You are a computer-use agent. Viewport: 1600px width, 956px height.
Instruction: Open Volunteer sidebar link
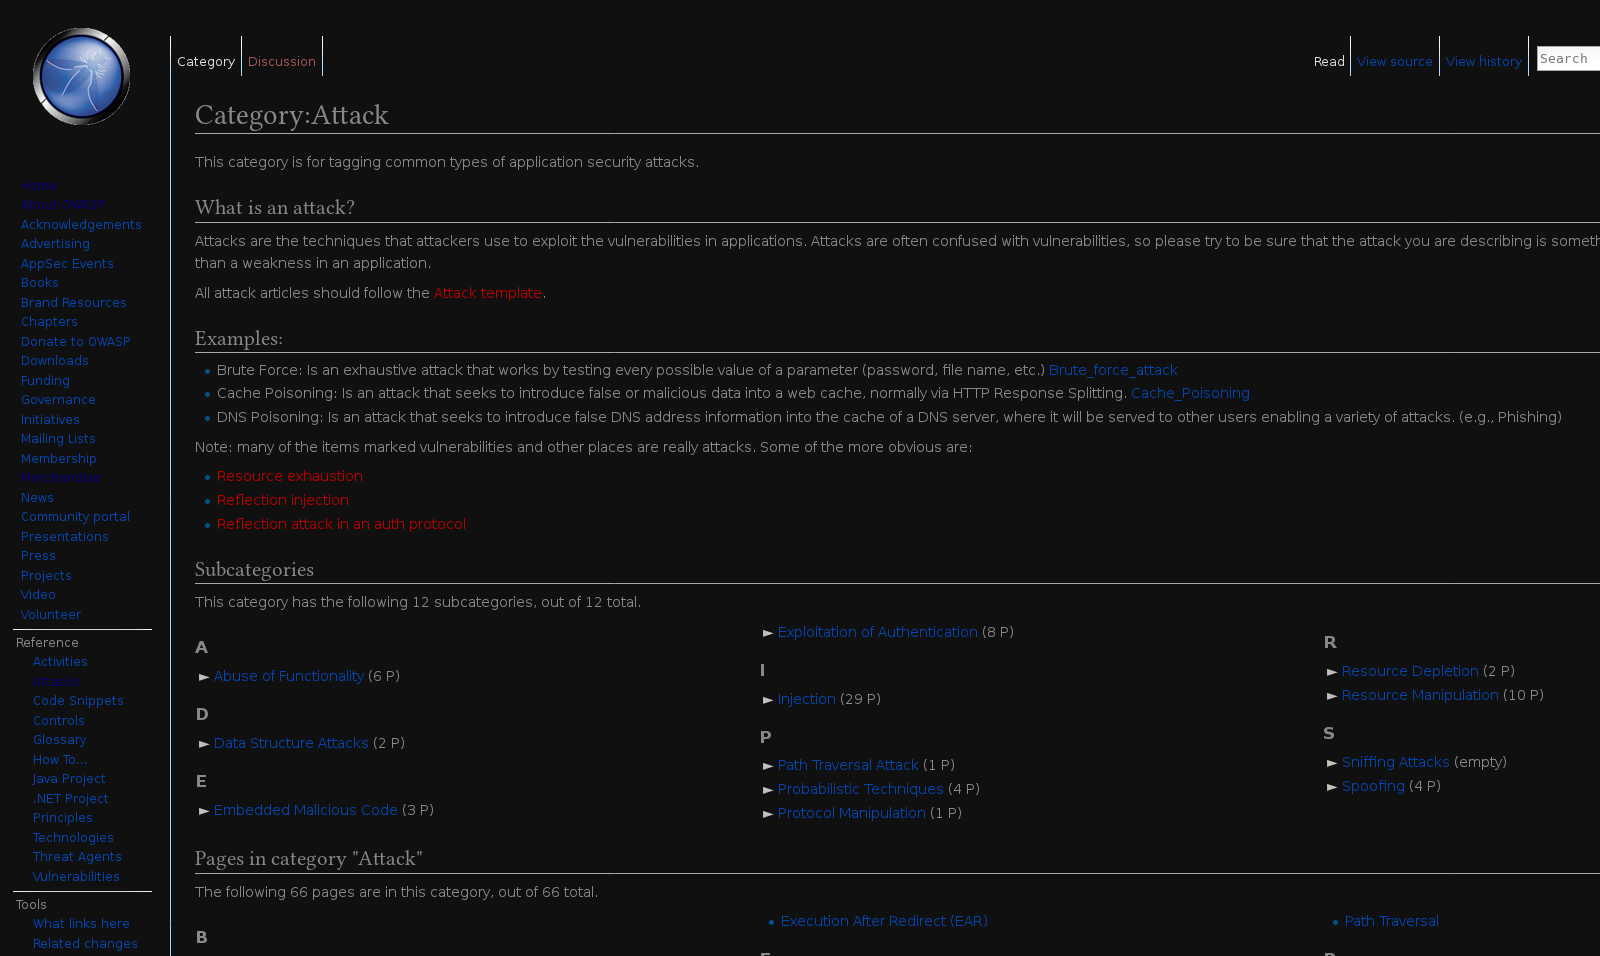tap(51, 615)
